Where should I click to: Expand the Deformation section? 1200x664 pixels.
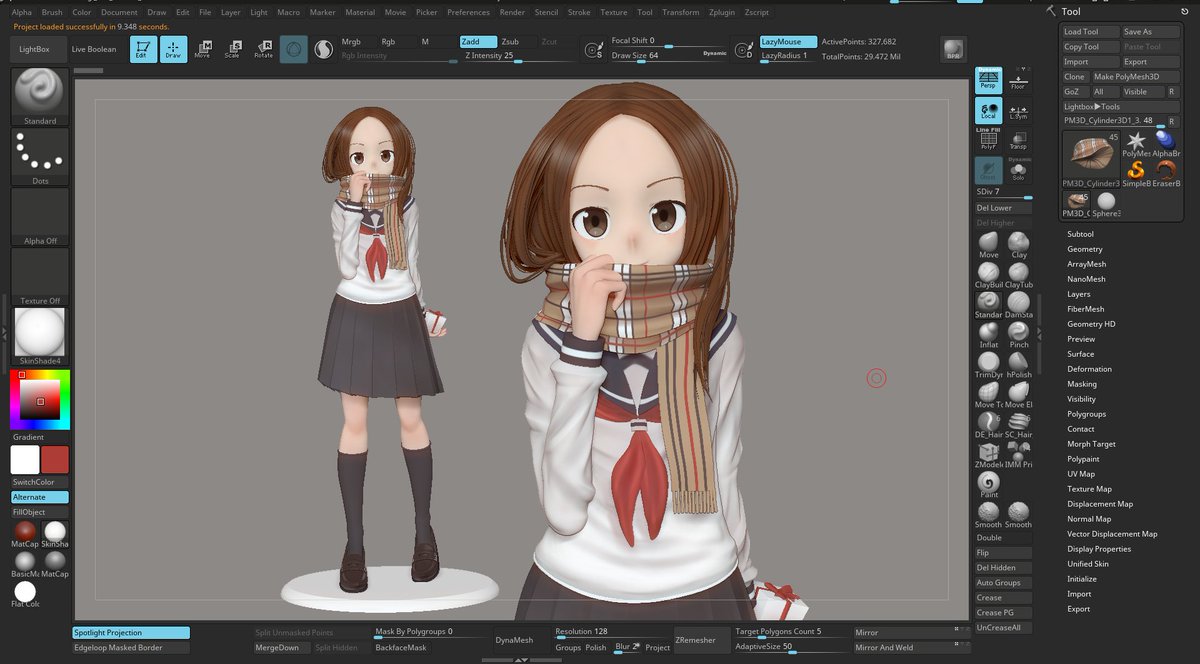pos(1089,369)
